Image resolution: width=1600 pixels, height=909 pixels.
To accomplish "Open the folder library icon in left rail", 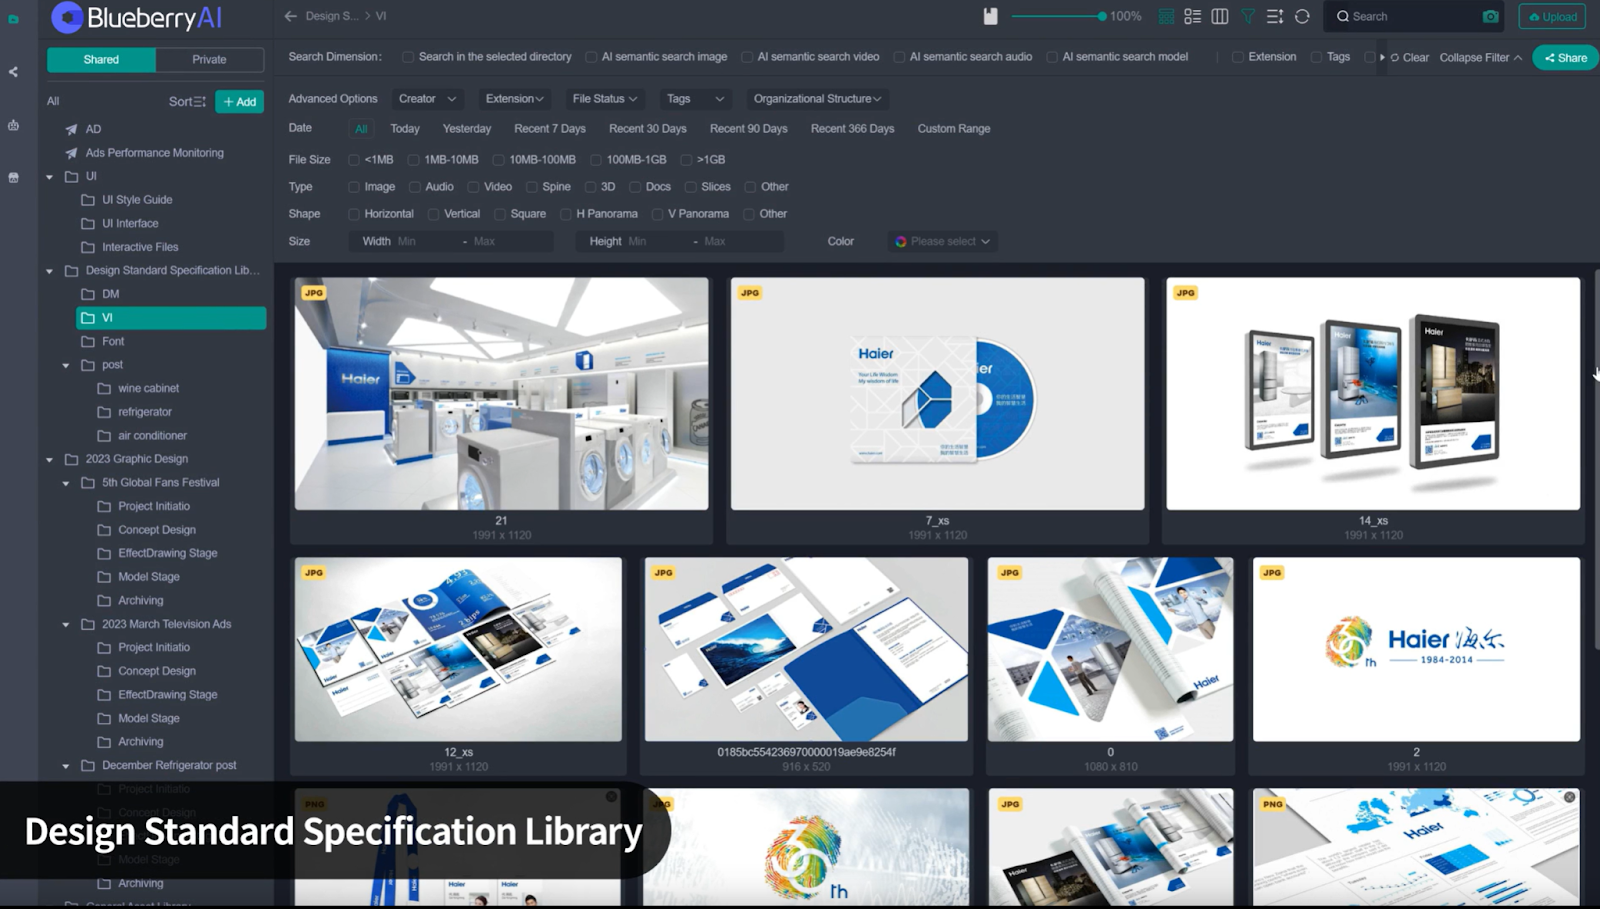I will (x=13, y=19).
